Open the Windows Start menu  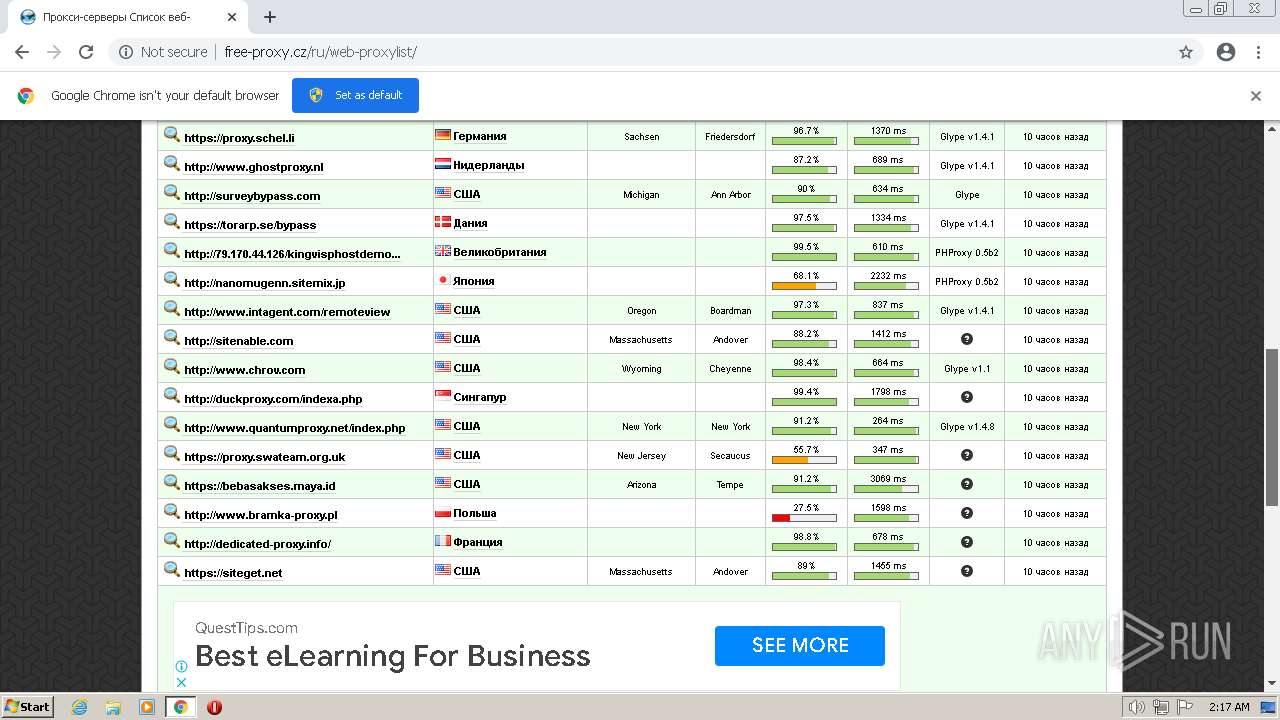(28, 706)
